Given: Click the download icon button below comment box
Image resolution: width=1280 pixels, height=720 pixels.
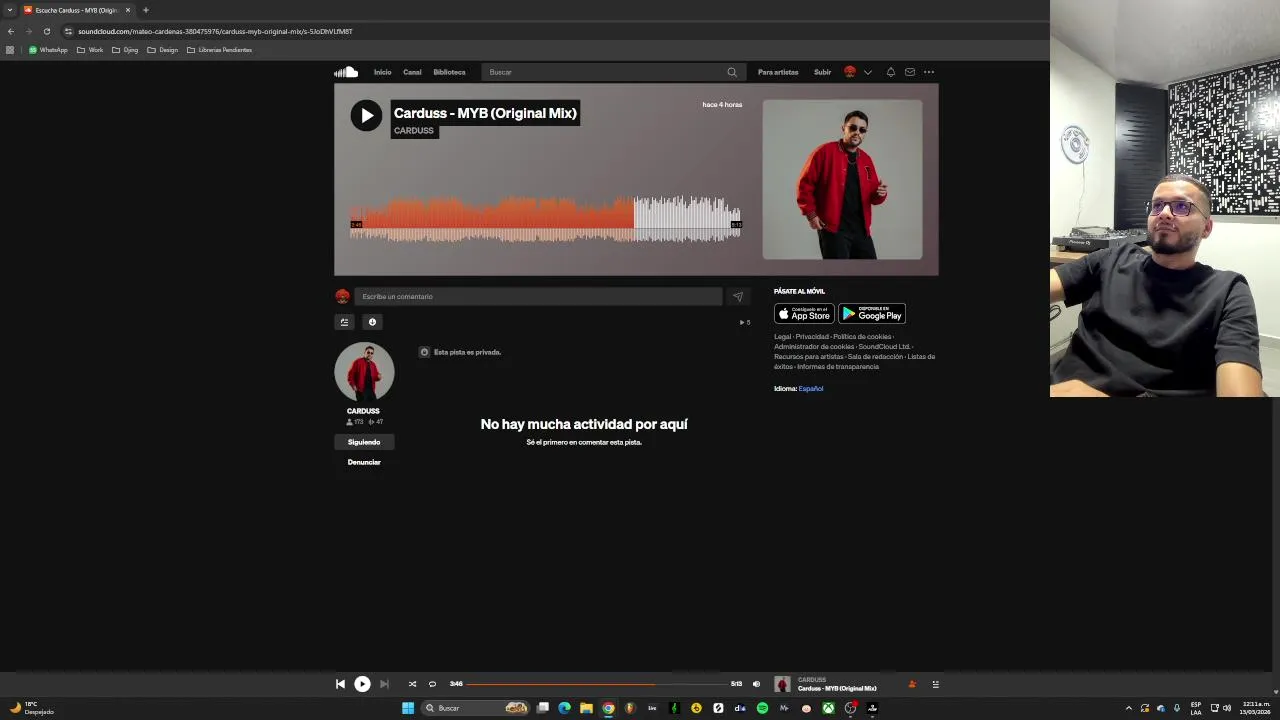Looking at the screenshot, I should coord(372,322).
